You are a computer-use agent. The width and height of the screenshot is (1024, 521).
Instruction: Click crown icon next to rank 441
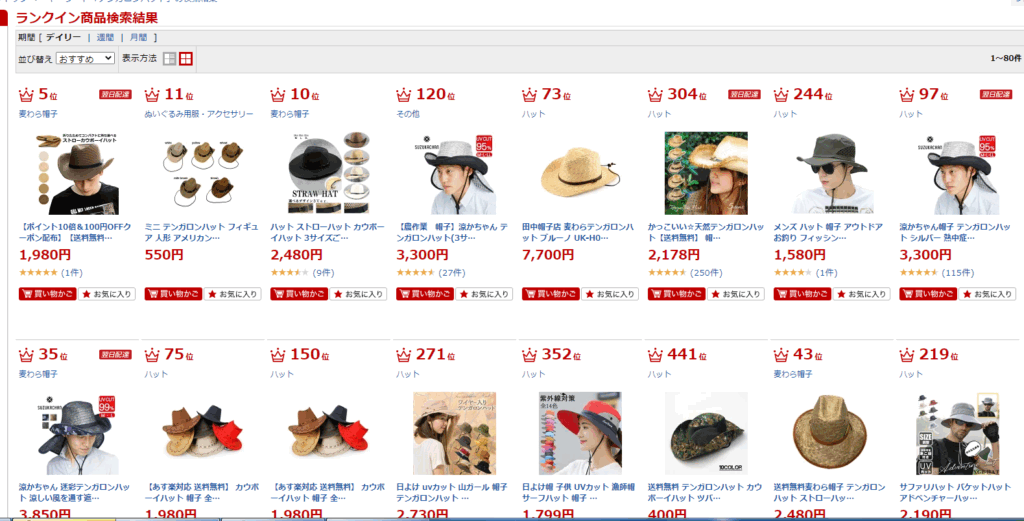coord(655,355)
